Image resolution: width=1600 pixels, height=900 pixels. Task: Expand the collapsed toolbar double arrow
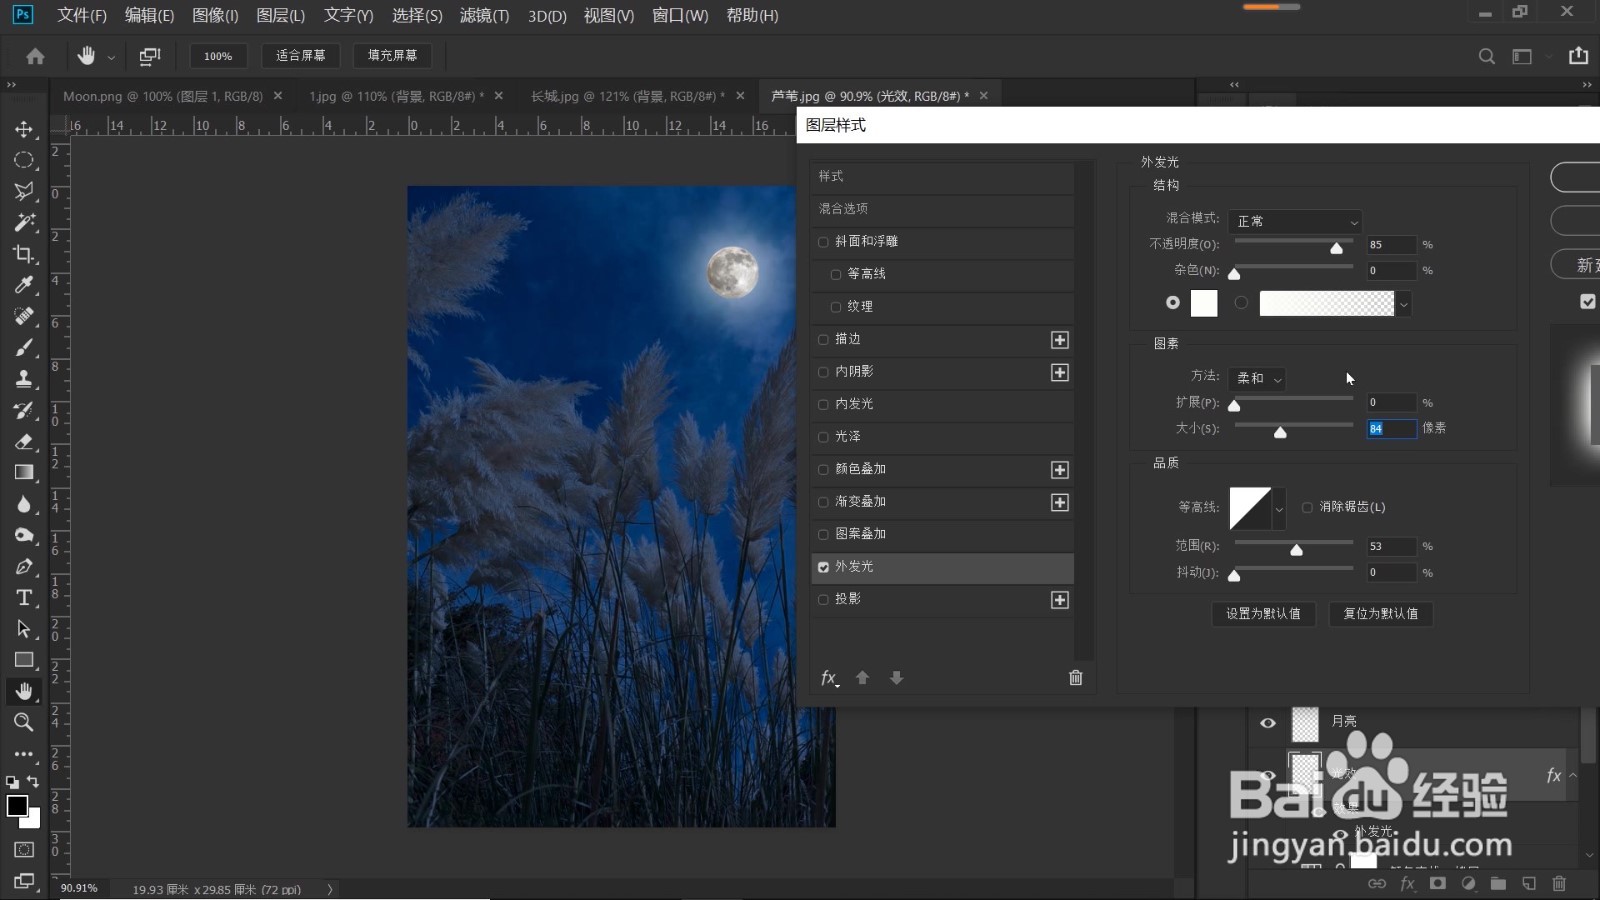coord(12,85)
